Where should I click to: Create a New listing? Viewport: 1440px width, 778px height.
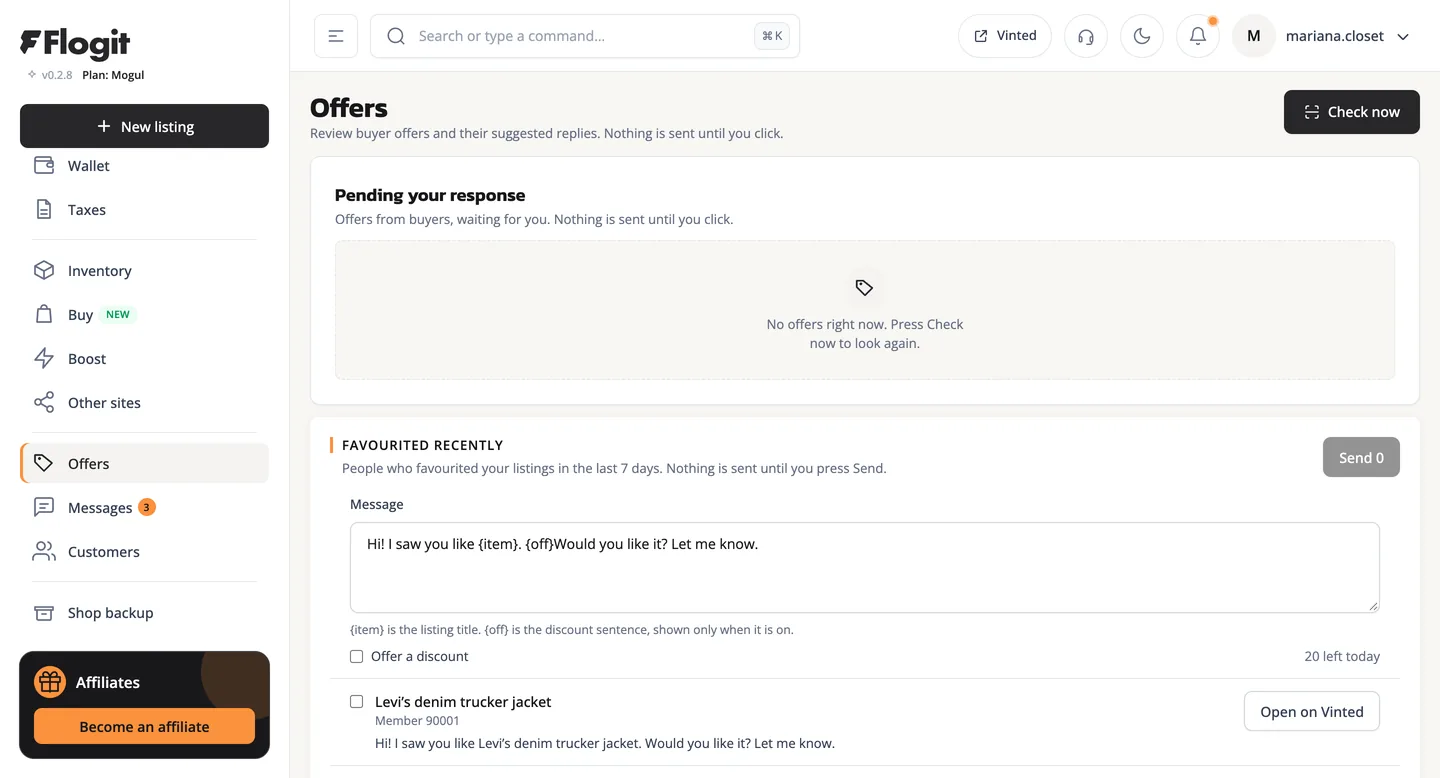click(x=144, y=126)
